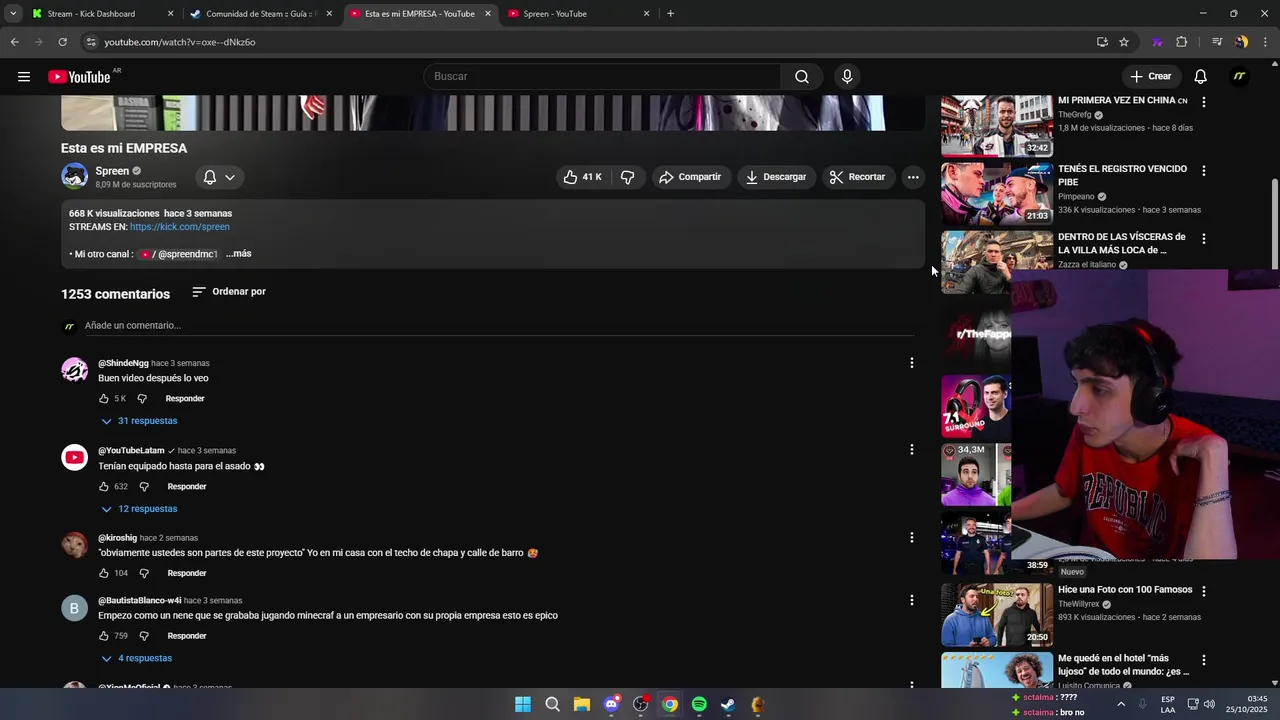Reply to @ShindeNgg's comment

coord(185,399)
